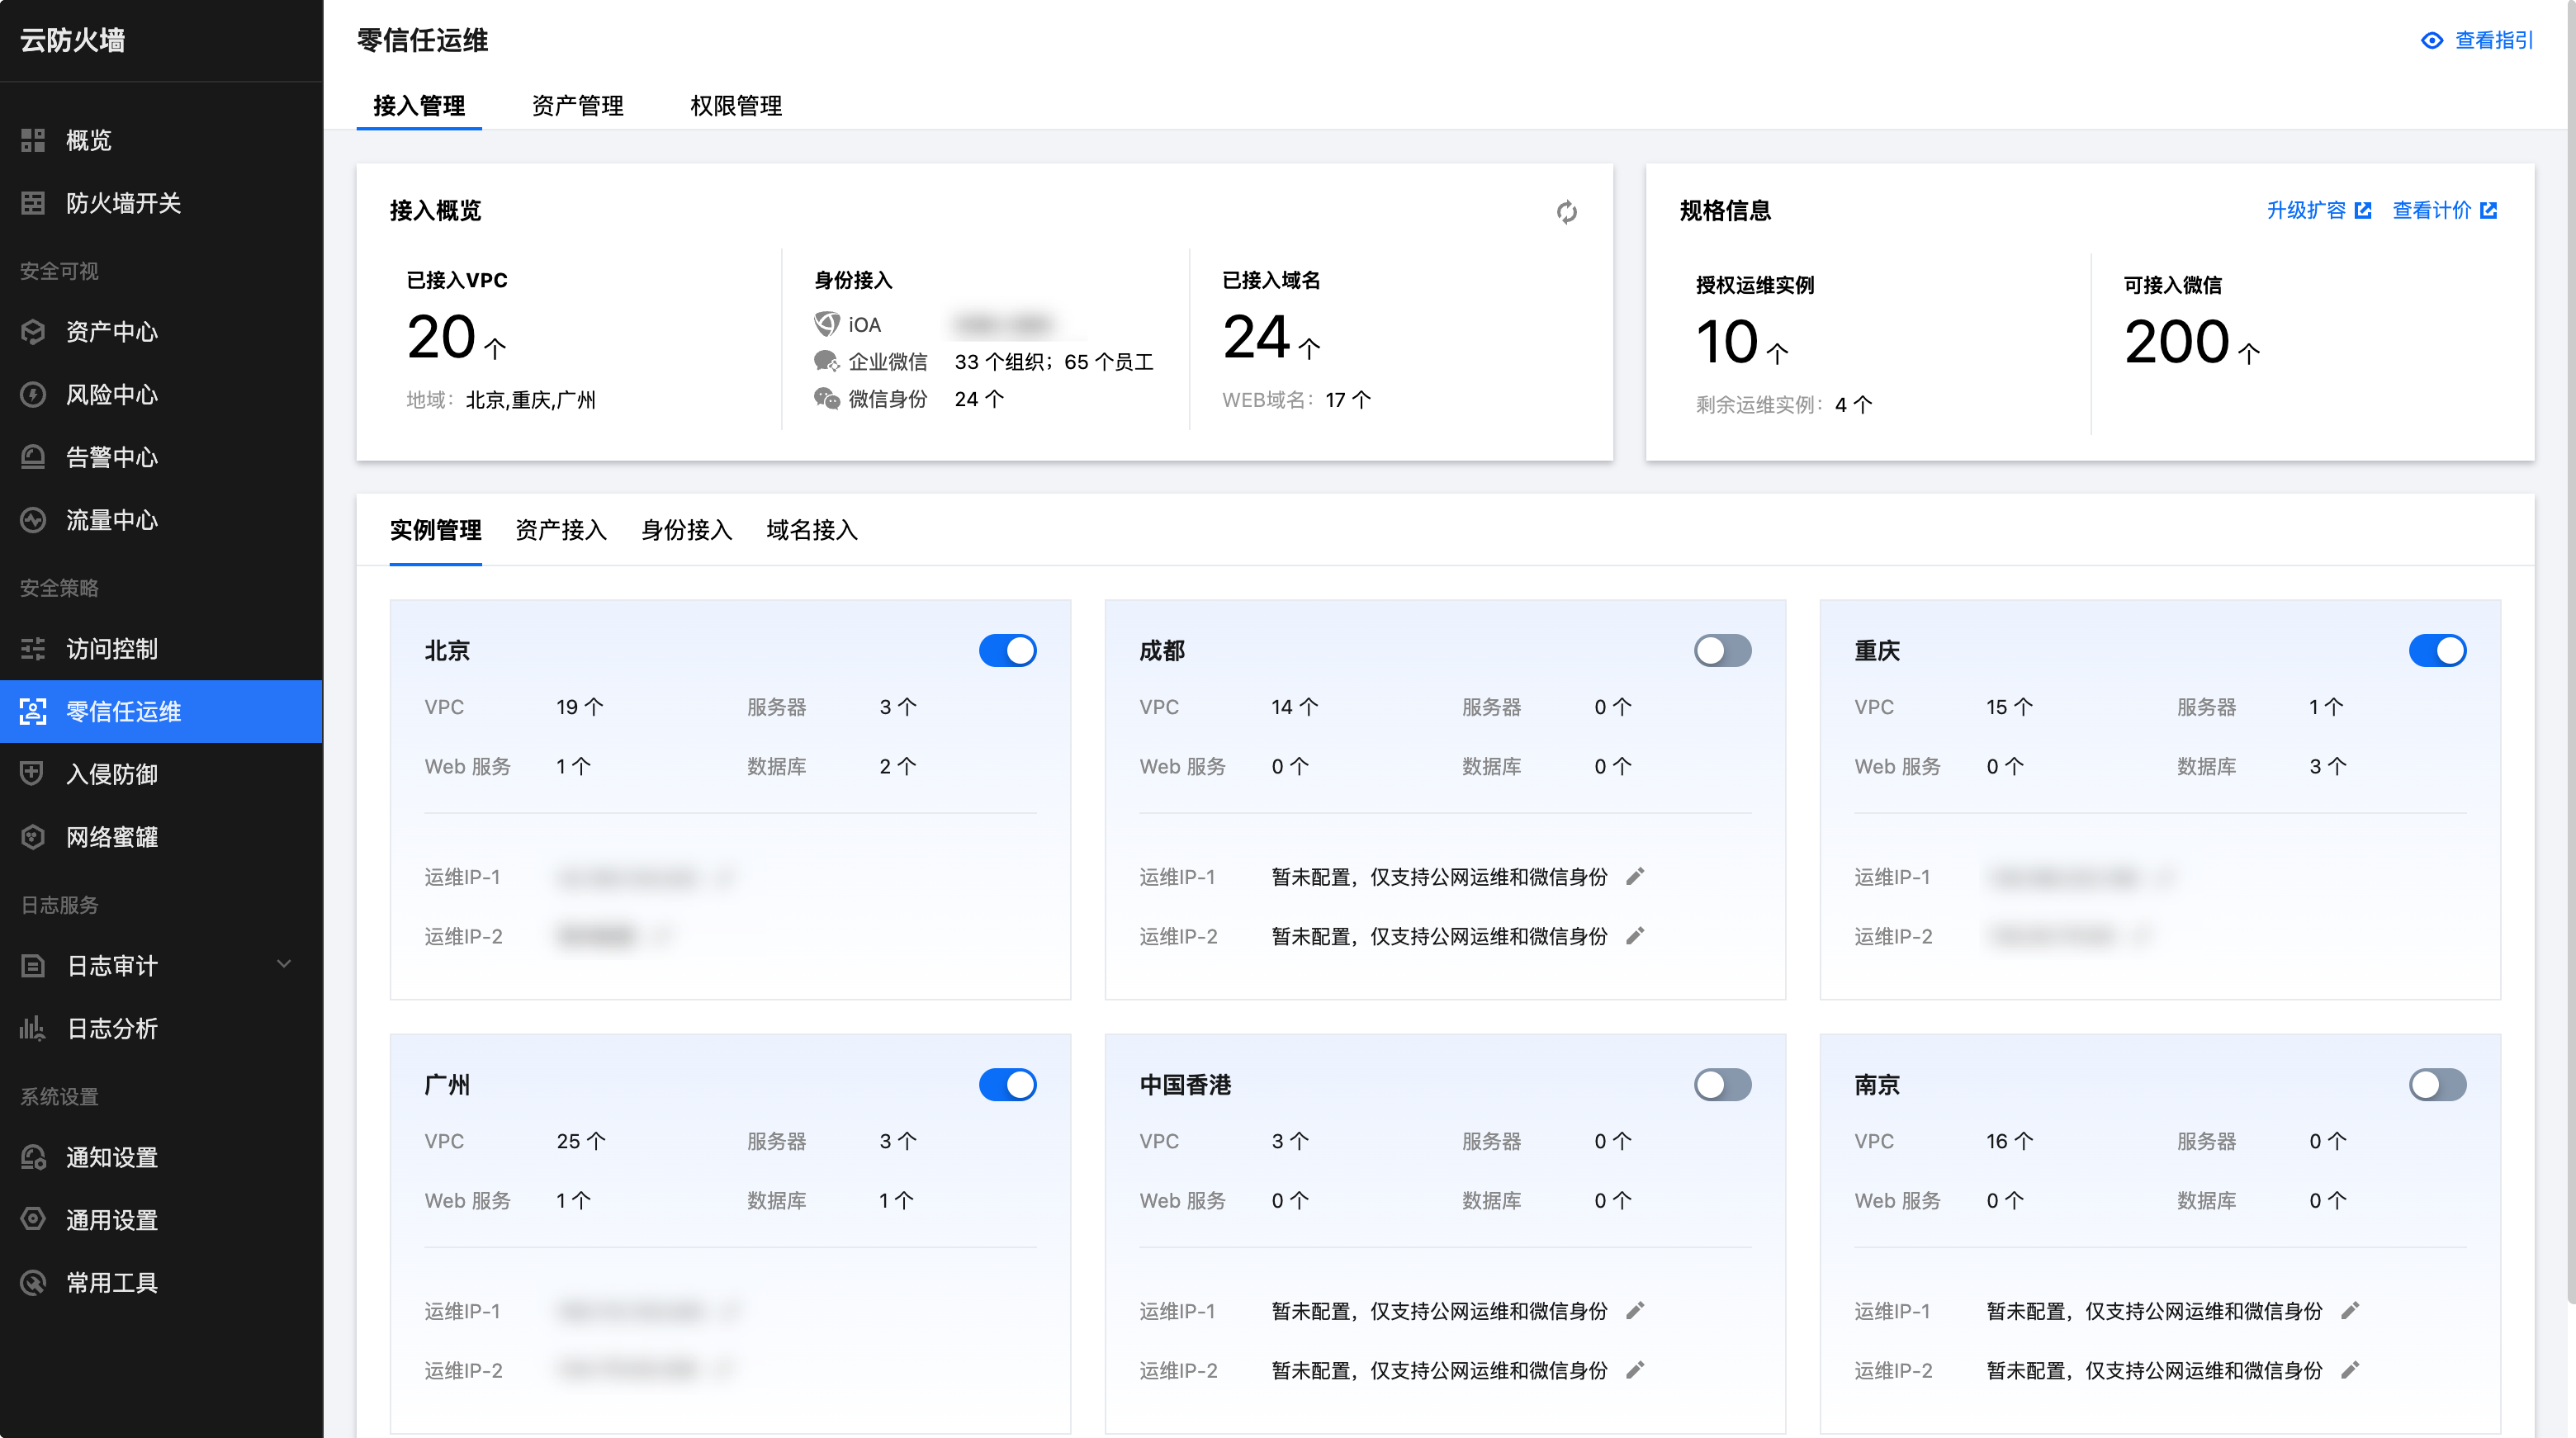Click 成都 VPC count '14 个'
The image size is (2576, 1438).
click(1295, 707)
